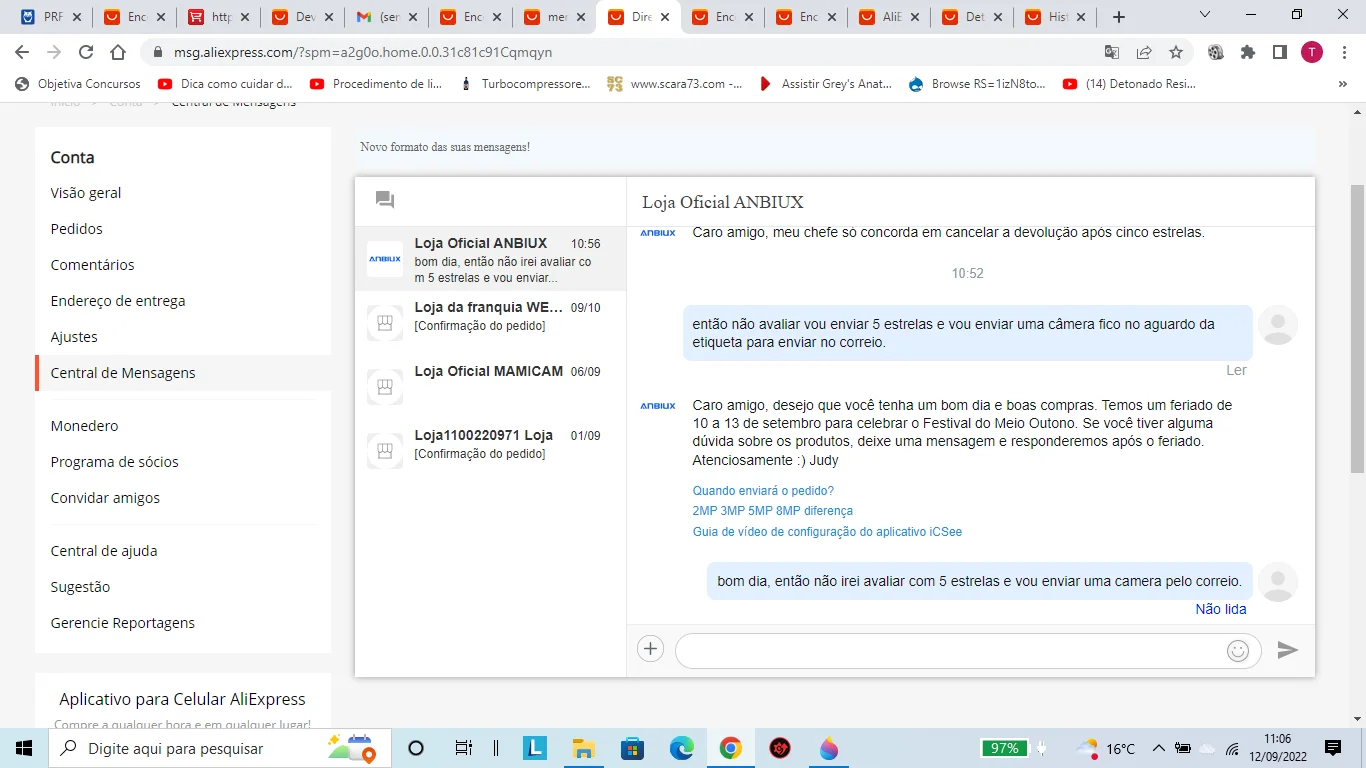Open the Objetiva Concursos bookmark
This screenshot has width=1366, height=768.
pos(78,84)
